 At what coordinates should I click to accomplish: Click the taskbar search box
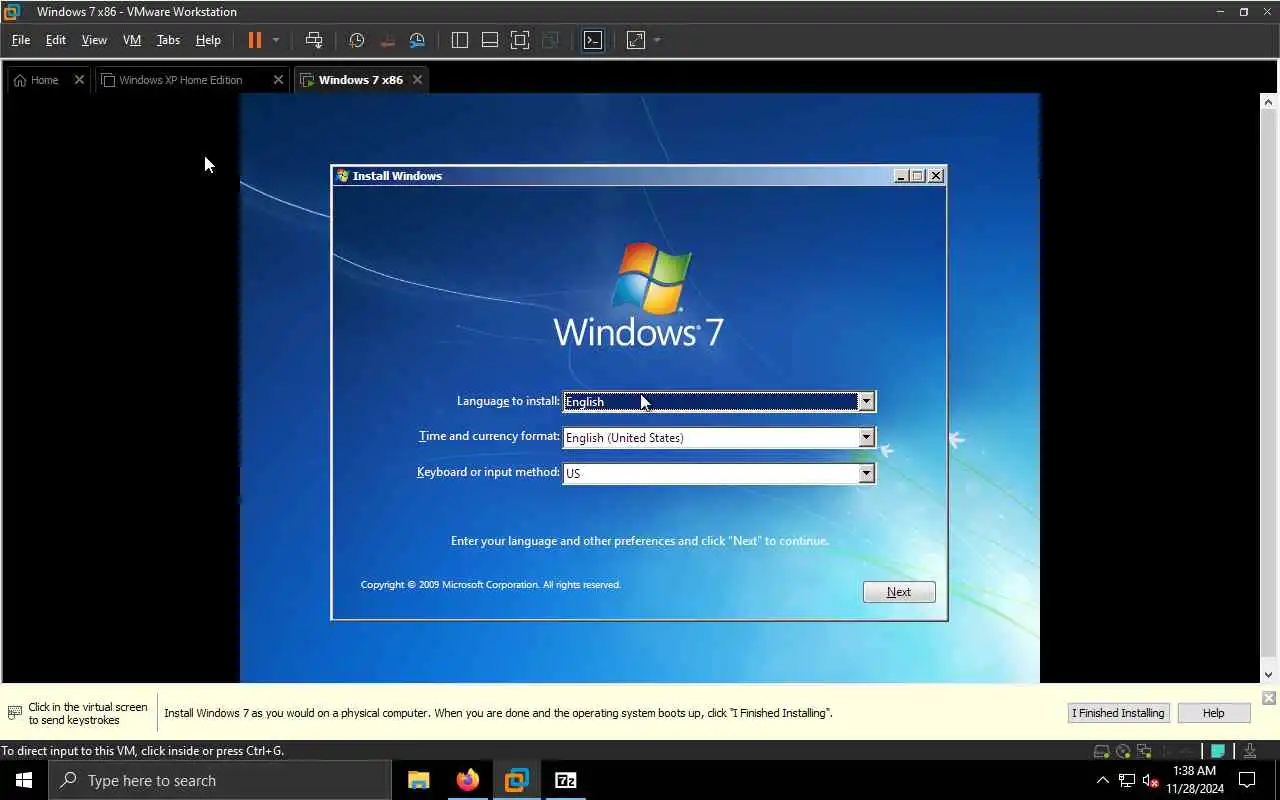219,780
